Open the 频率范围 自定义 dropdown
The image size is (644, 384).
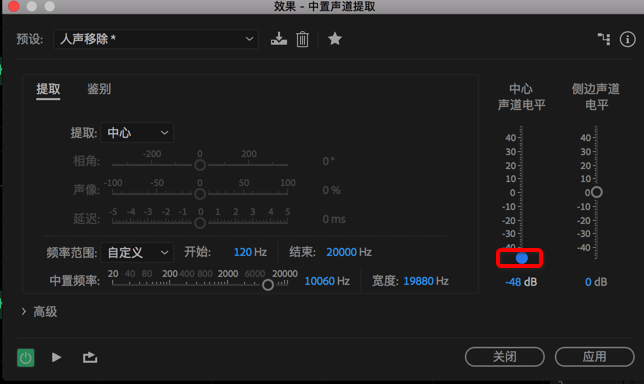(x=137, y=252)
